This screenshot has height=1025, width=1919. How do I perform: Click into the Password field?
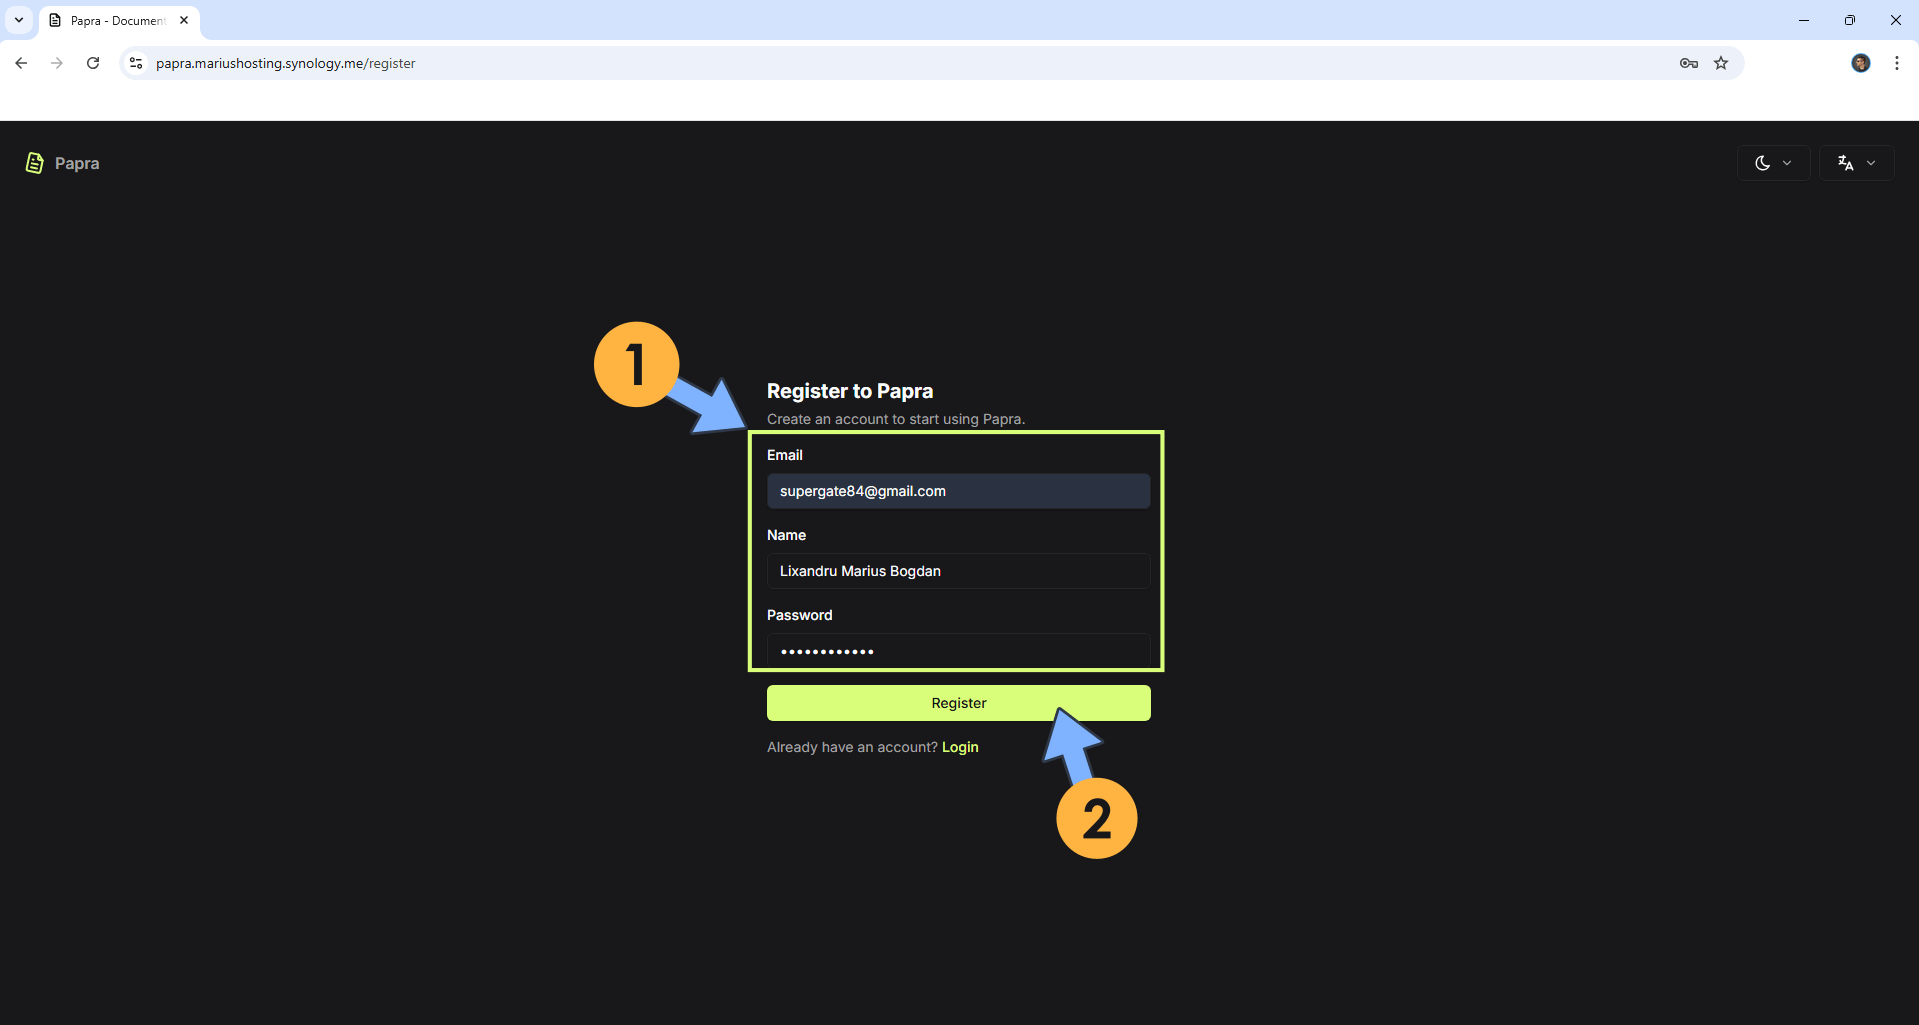click(x=958, y=650)
